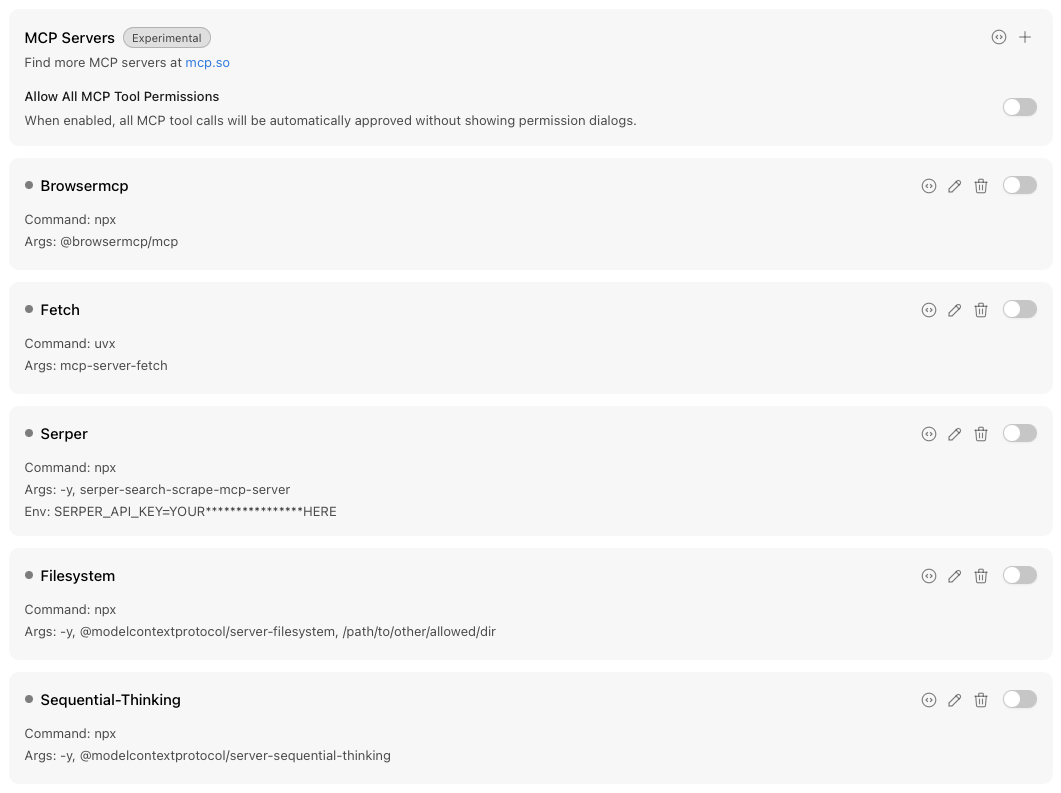Image resolution: width=1061 pixels, height=793 pixels.
Task: Open JSON view for Browsermcp server
Action: 929,185
